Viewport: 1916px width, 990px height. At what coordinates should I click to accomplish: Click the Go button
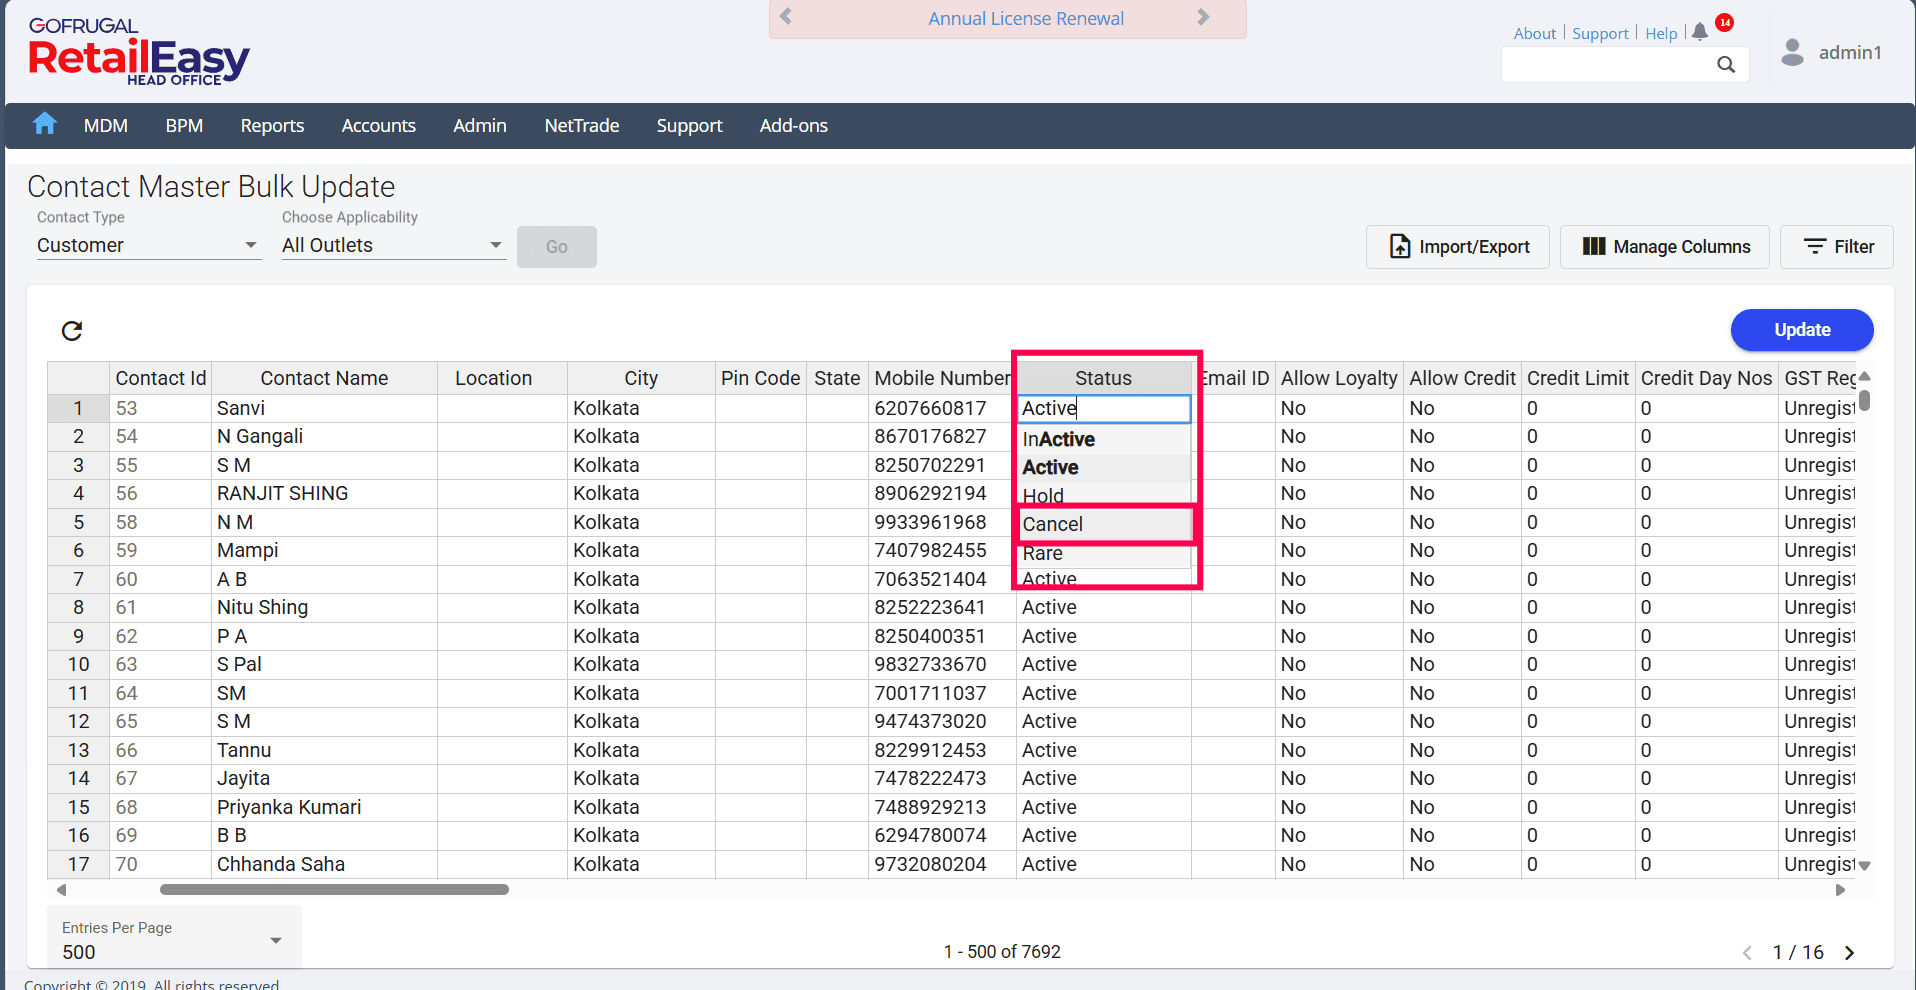557,247
